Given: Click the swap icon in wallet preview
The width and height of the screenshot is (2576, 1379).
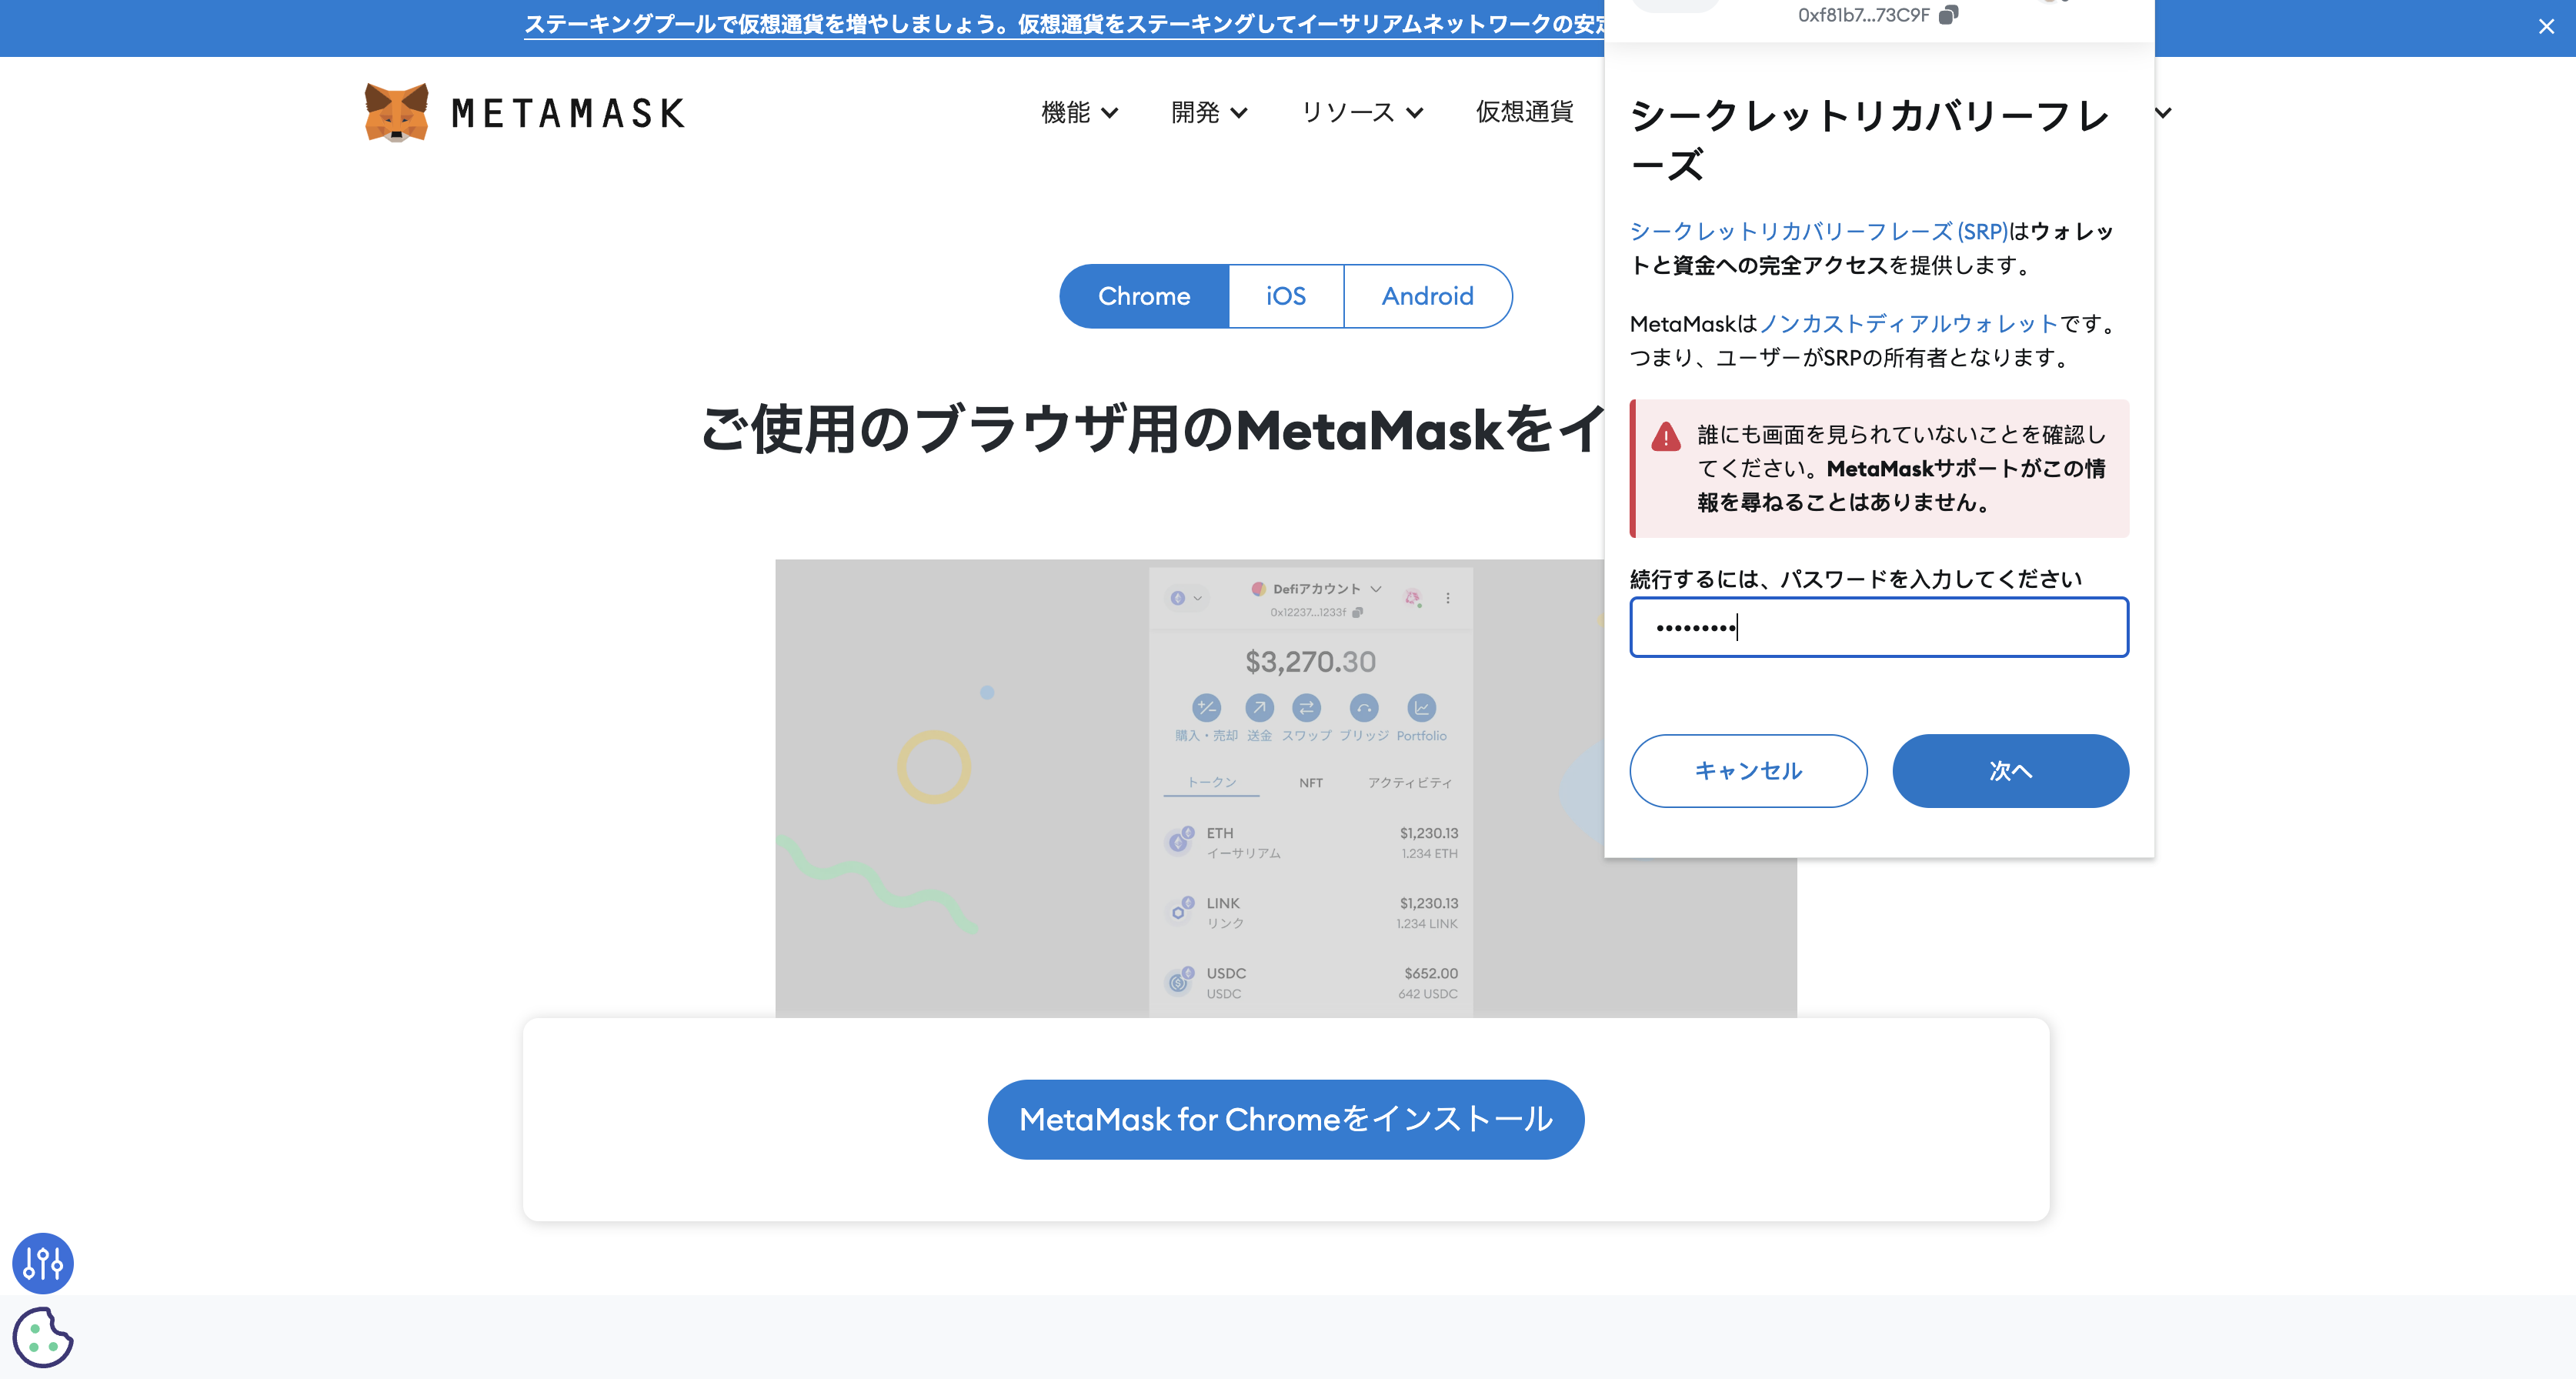Looking at the screenshot, I should tap(1306, 708).
